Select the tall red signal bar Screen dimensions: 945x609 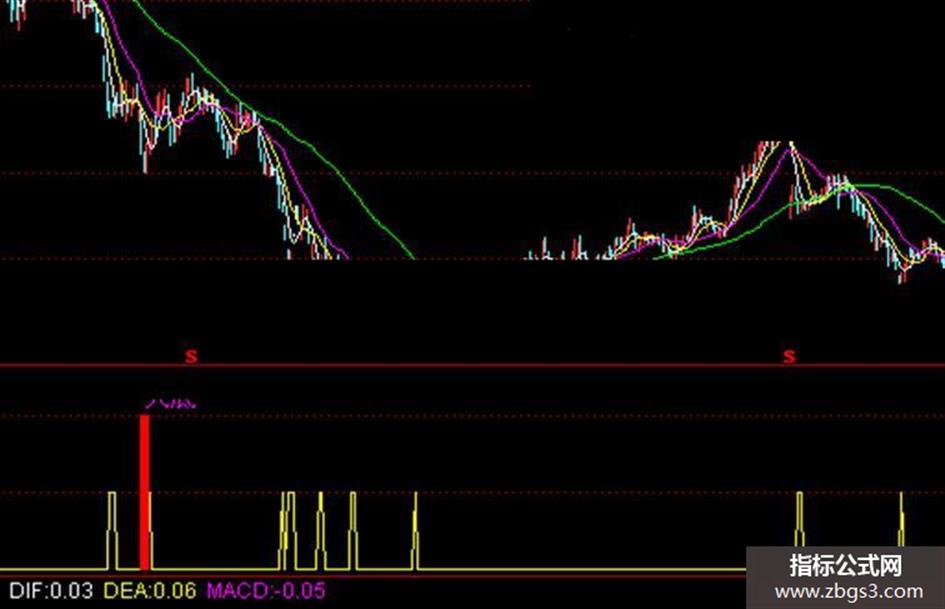[x=145, y=492]
